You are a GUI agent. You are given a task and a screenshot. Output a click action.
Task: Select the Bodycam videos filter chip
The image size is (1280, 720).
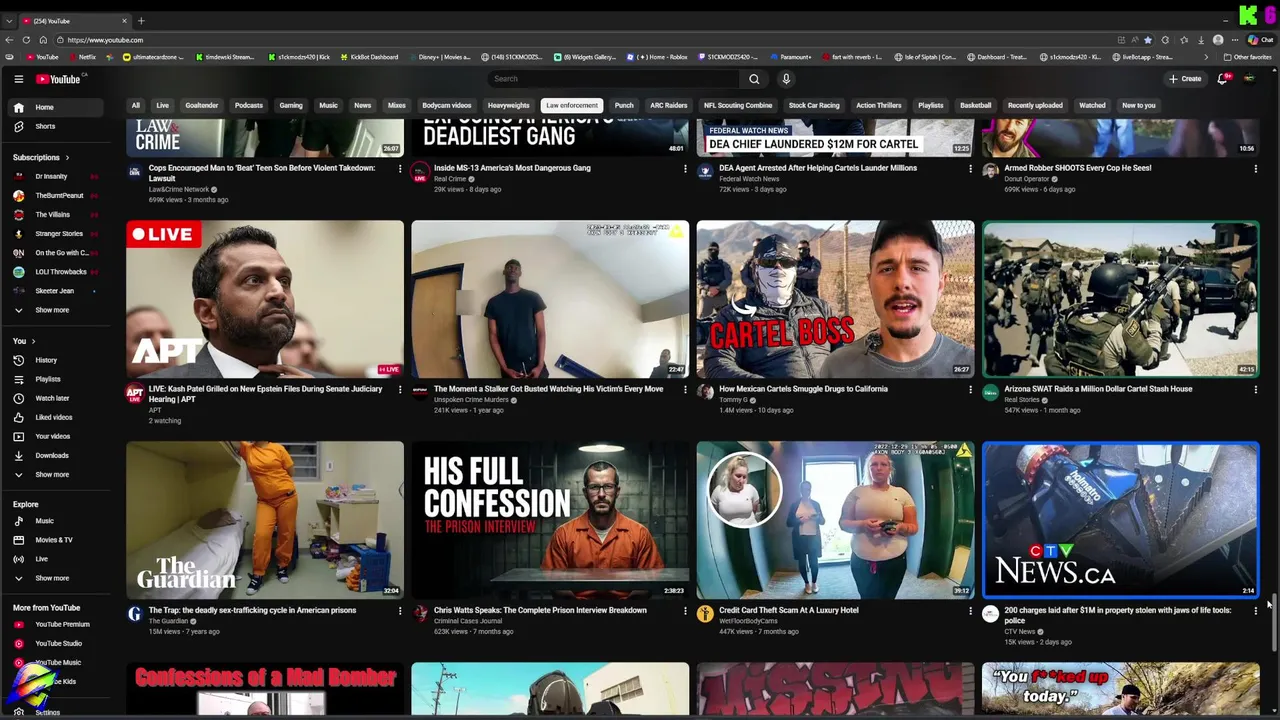447,105
